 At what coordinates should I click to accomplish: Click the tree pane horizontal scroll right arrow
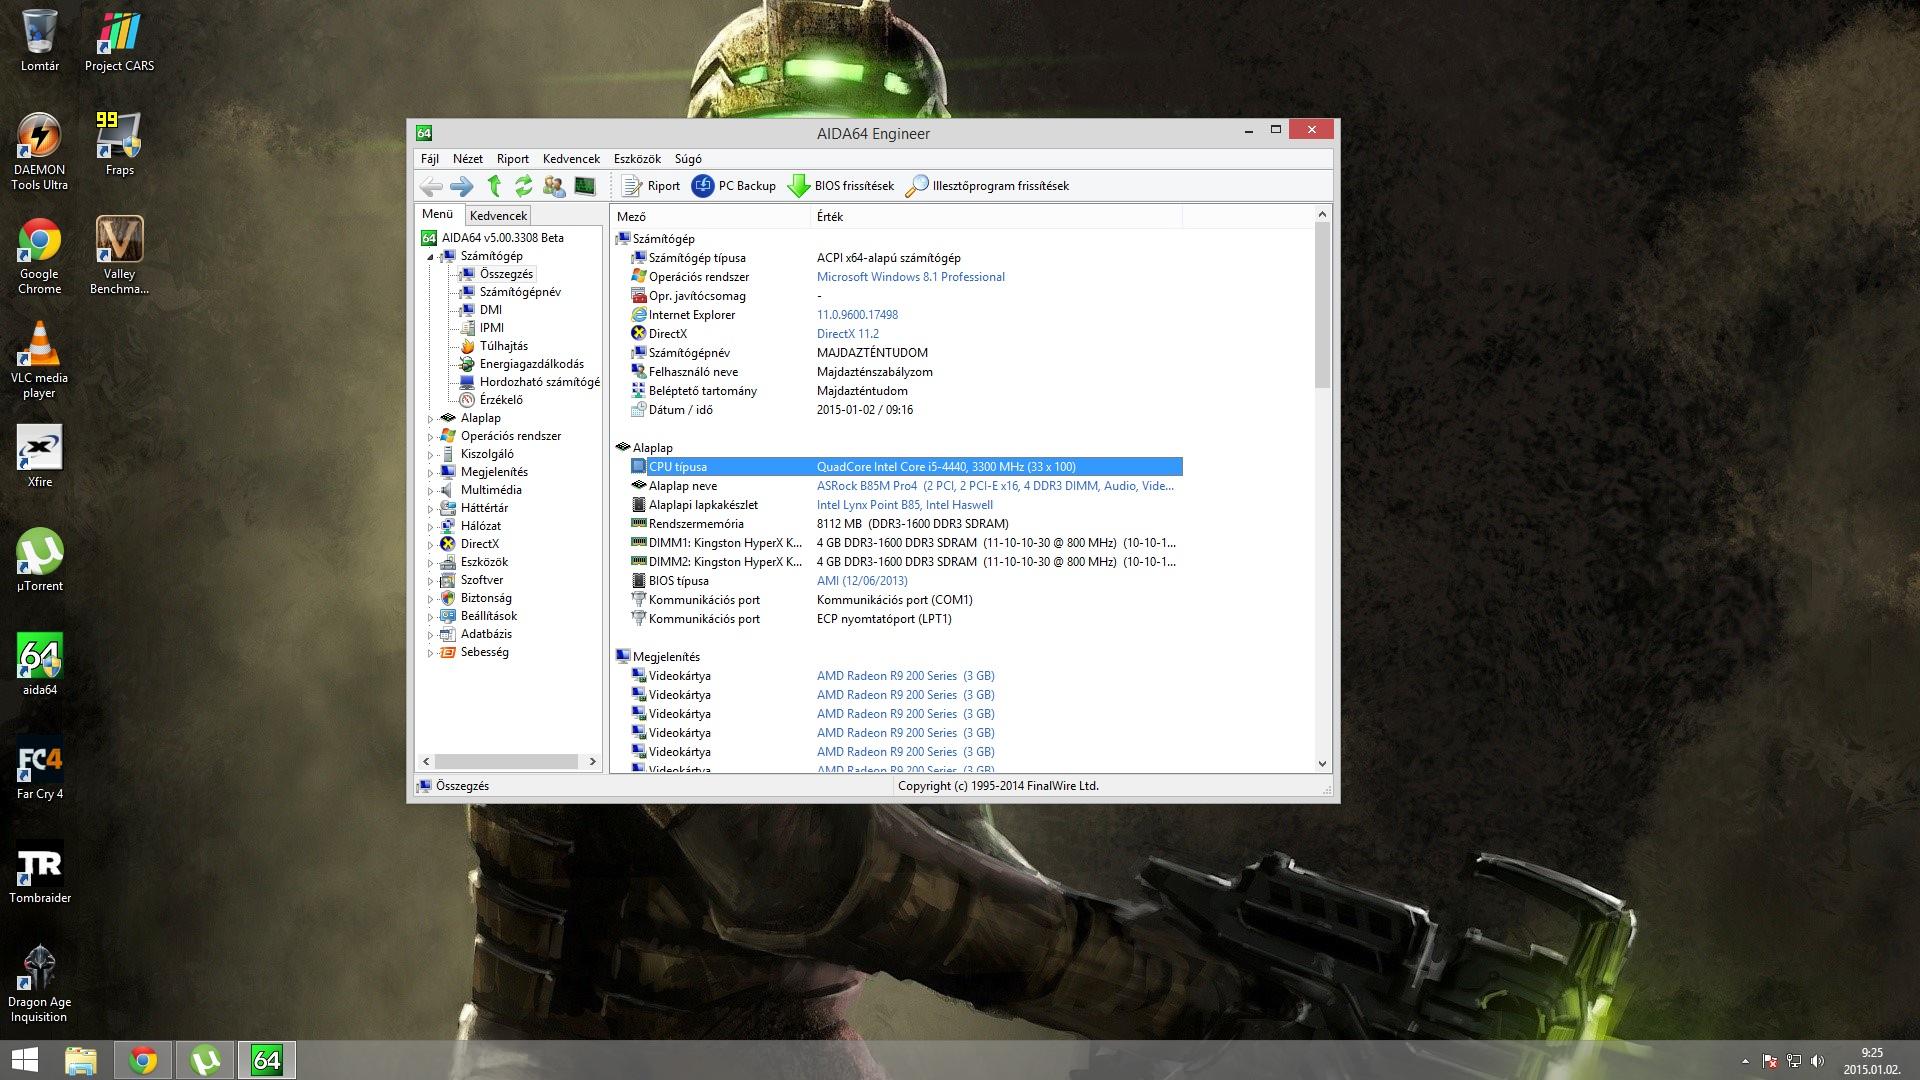click(592, 762)
